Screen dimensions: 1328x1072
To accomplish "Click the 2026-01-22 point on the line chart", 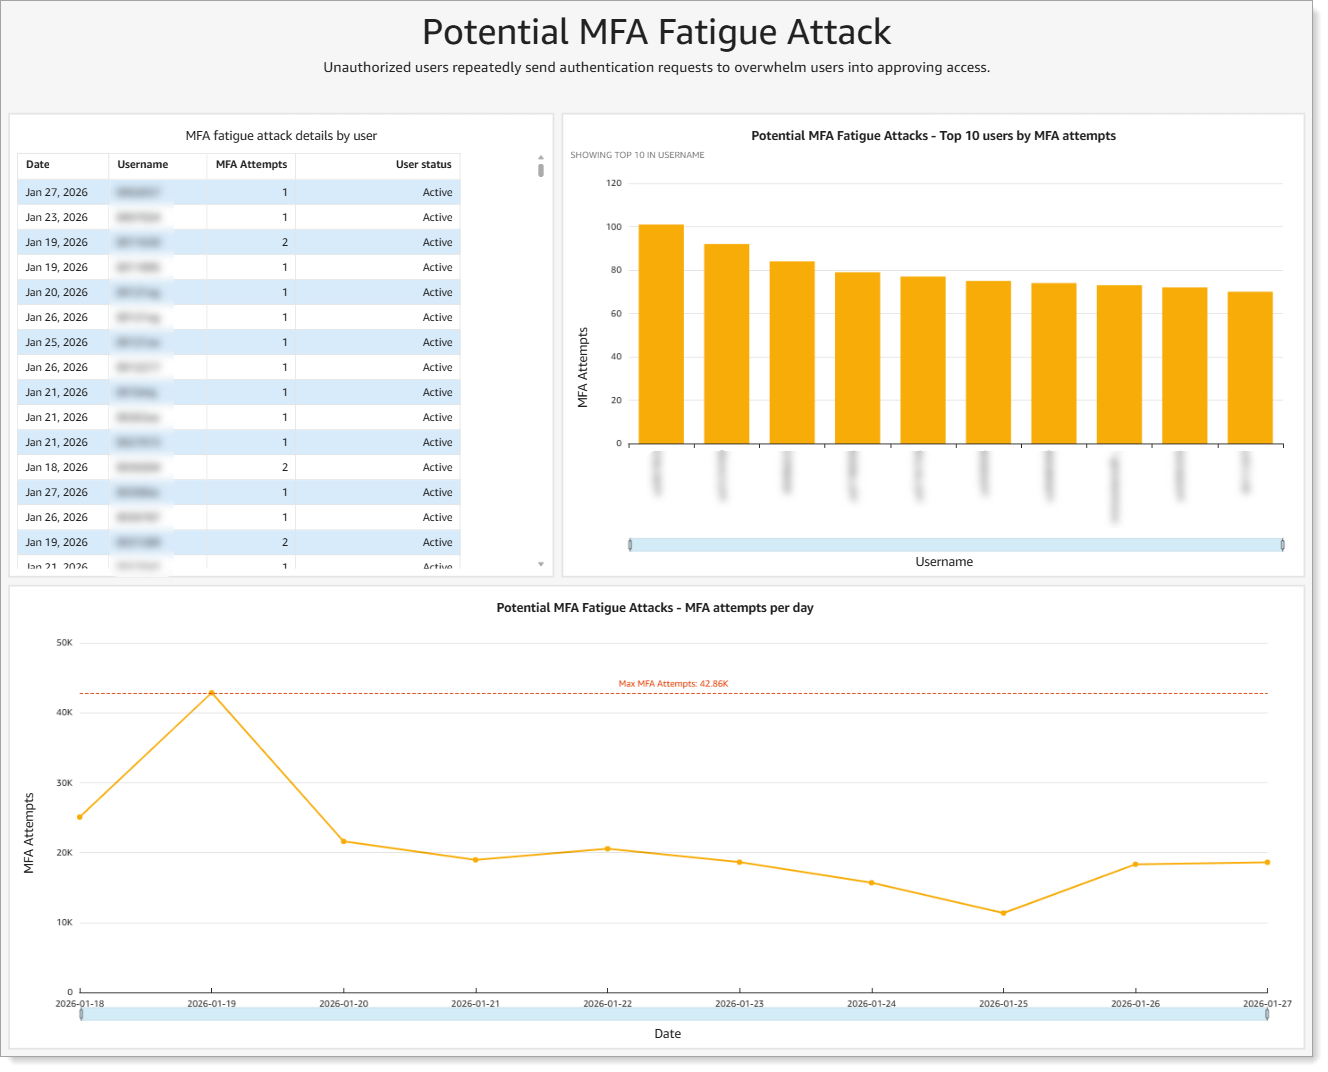I will point(607,848).
